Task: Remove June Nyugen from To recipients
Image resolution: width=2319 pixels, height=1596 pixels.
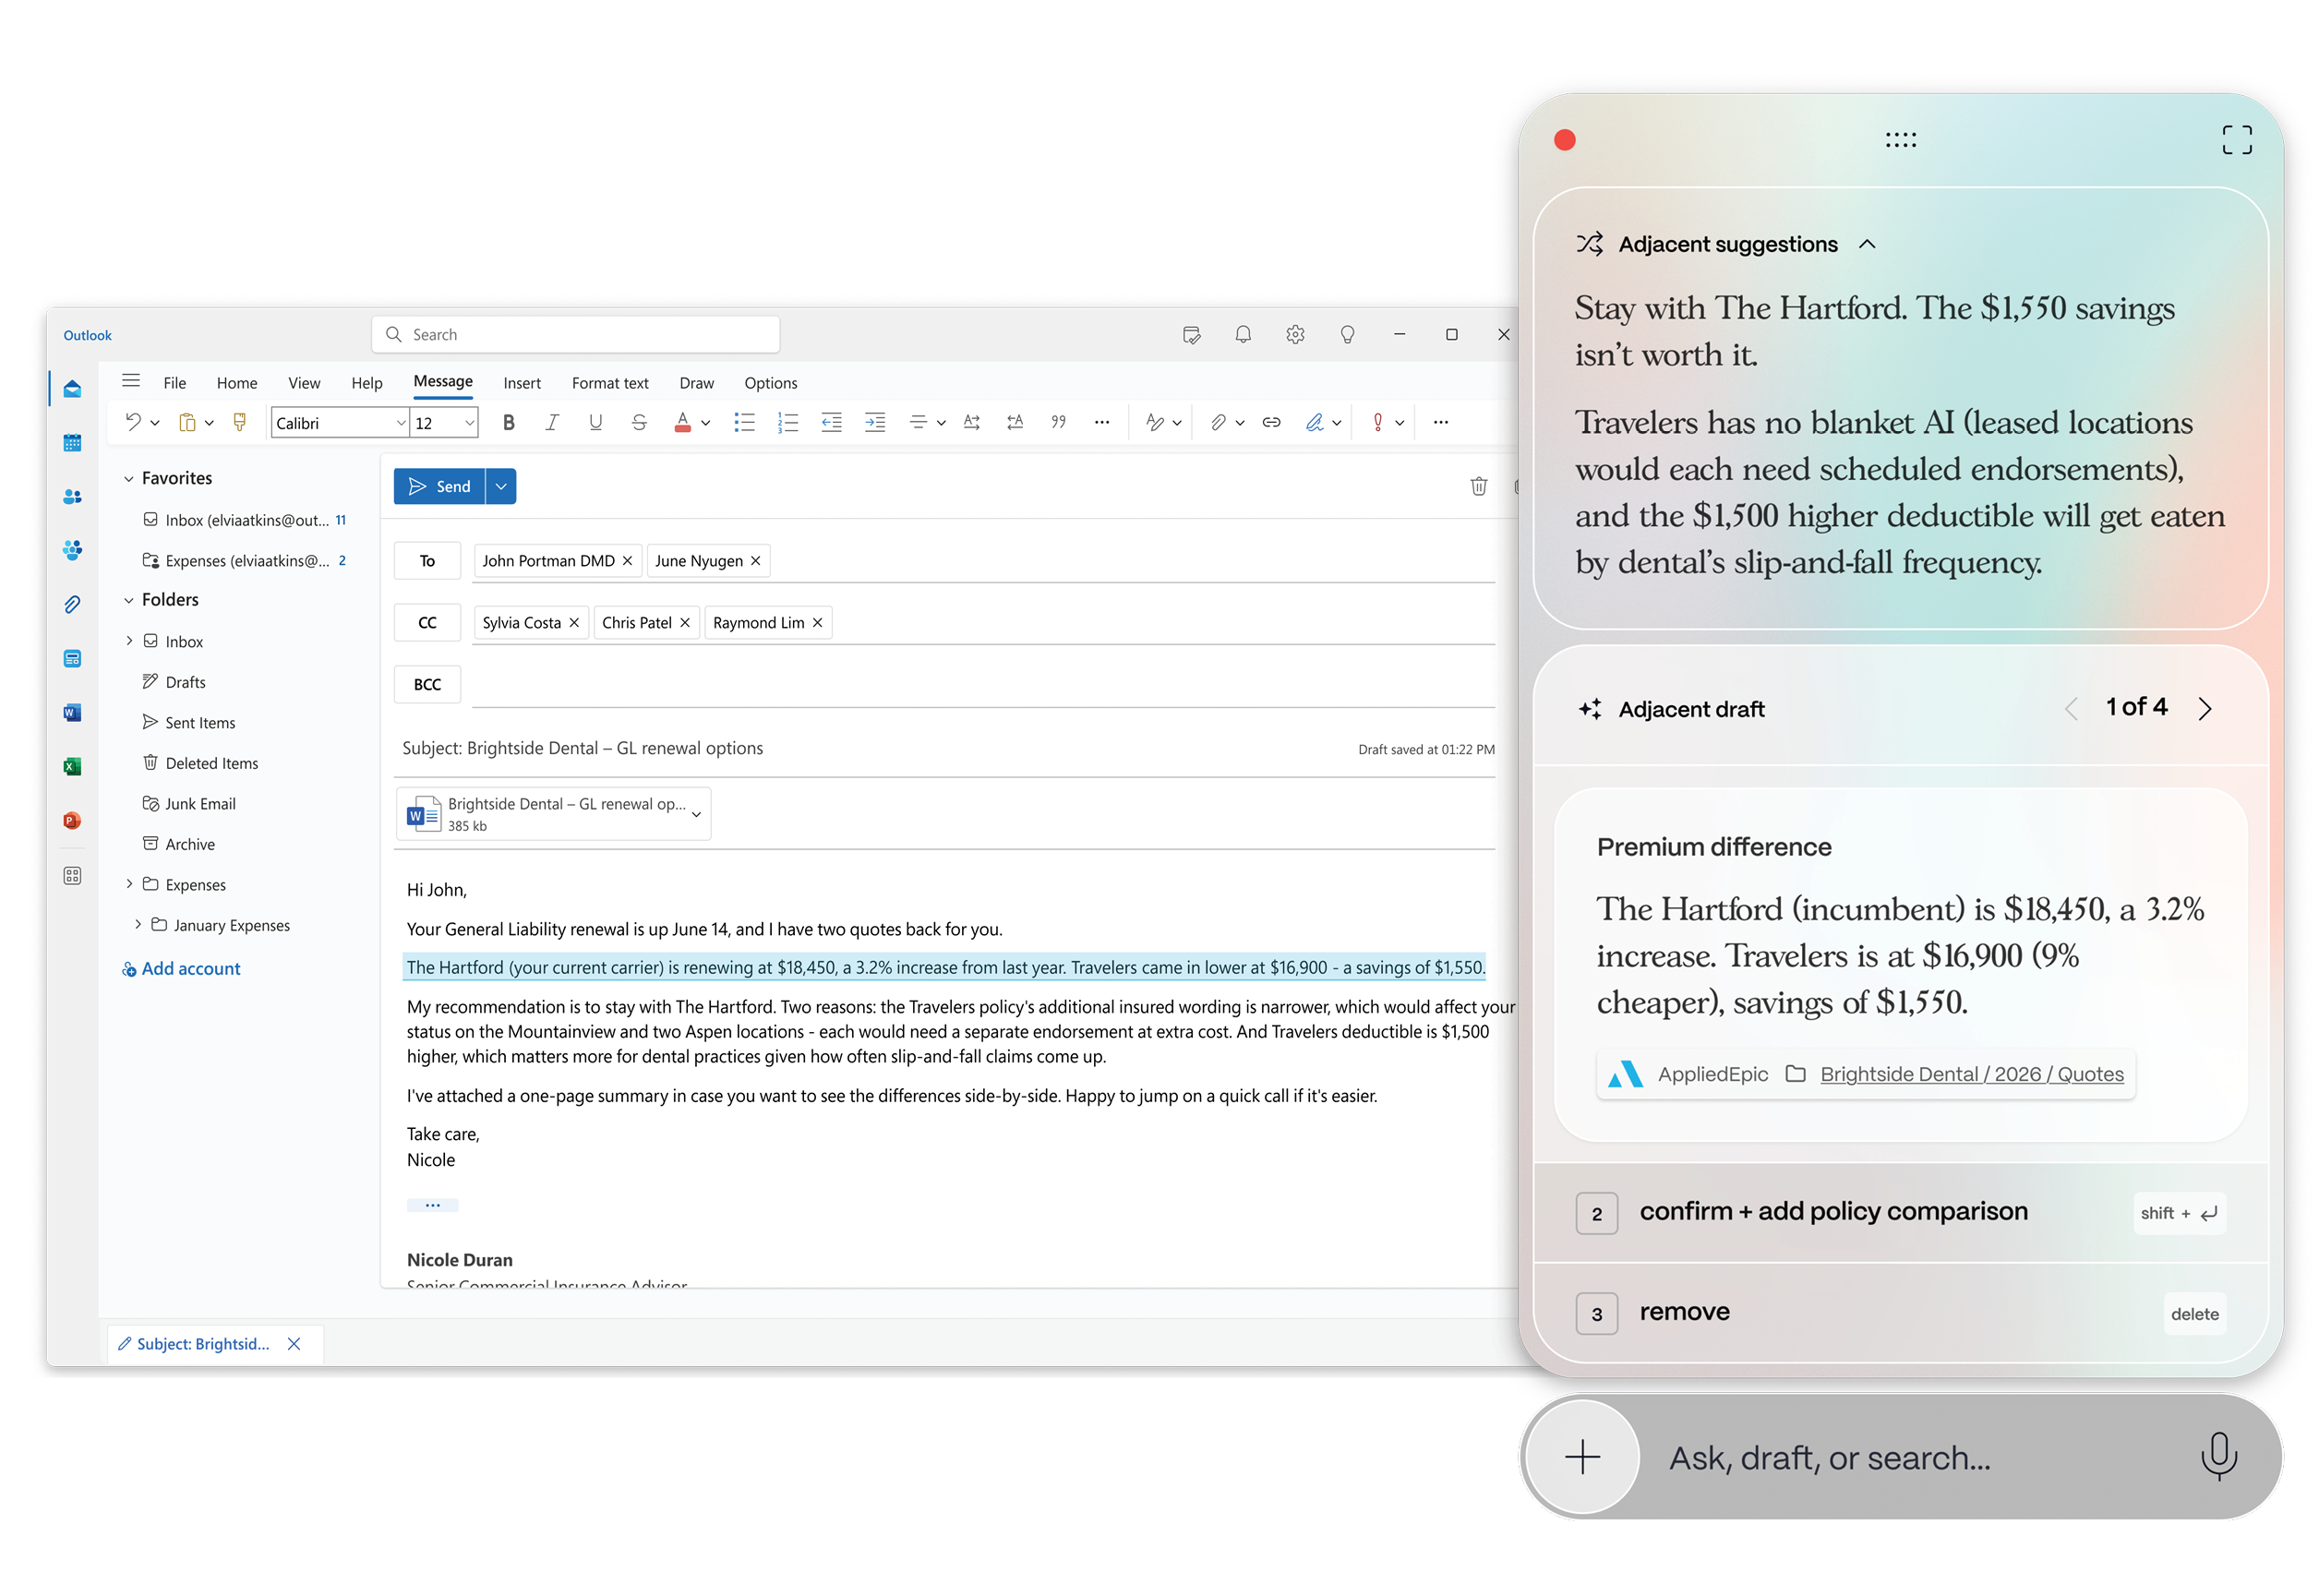Action: tap(755, 561)
